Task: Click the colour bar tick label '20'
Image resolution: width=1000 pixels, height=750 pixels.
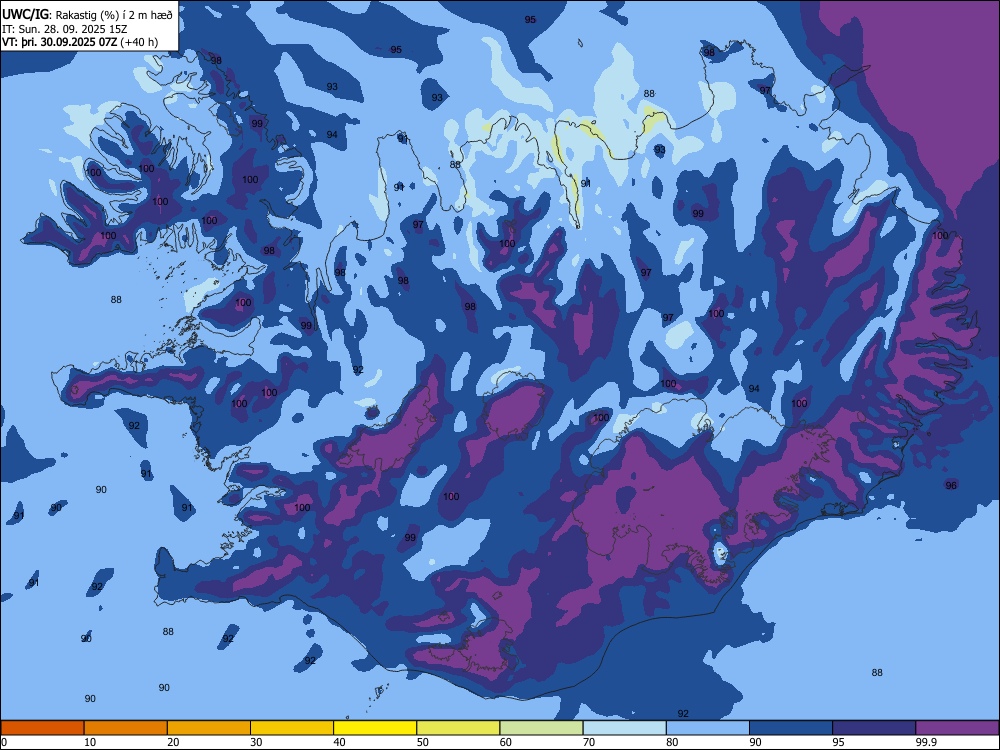Action: click(173, 742)
